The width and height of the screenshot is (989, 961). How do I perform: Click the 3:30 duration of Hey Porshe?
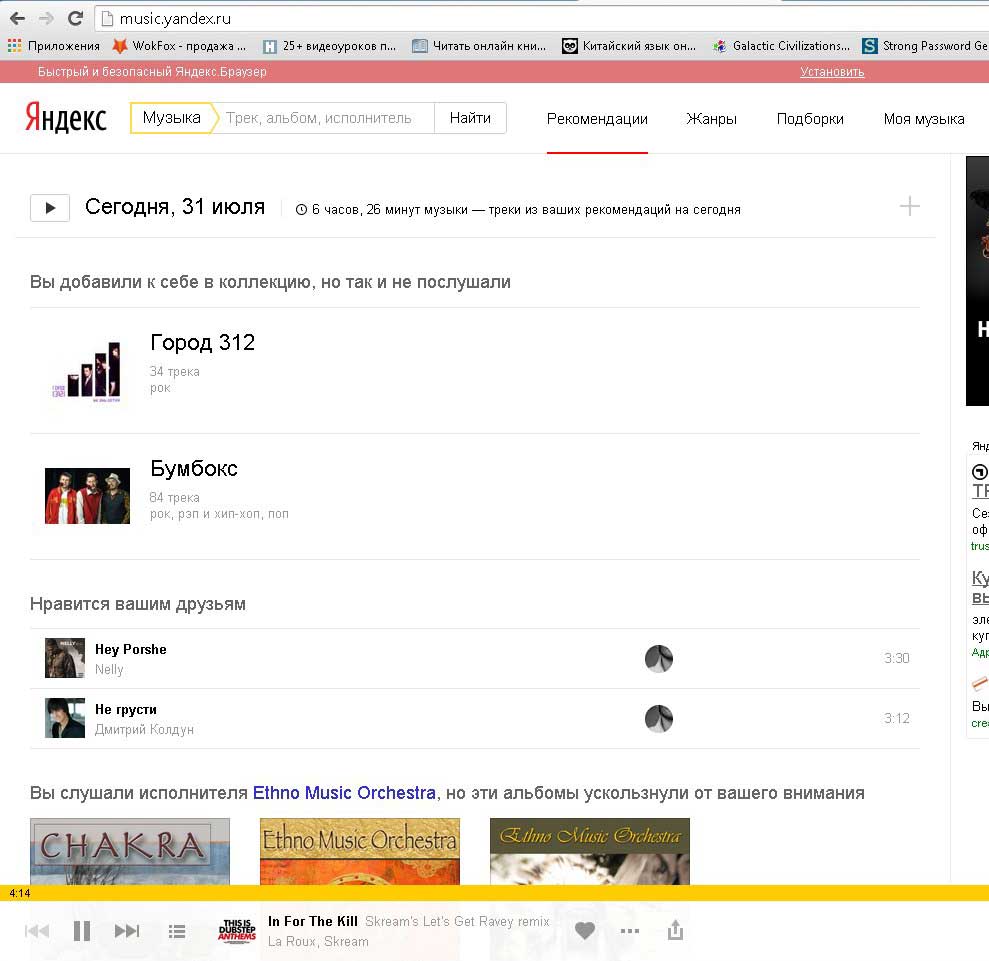[896, 658]
